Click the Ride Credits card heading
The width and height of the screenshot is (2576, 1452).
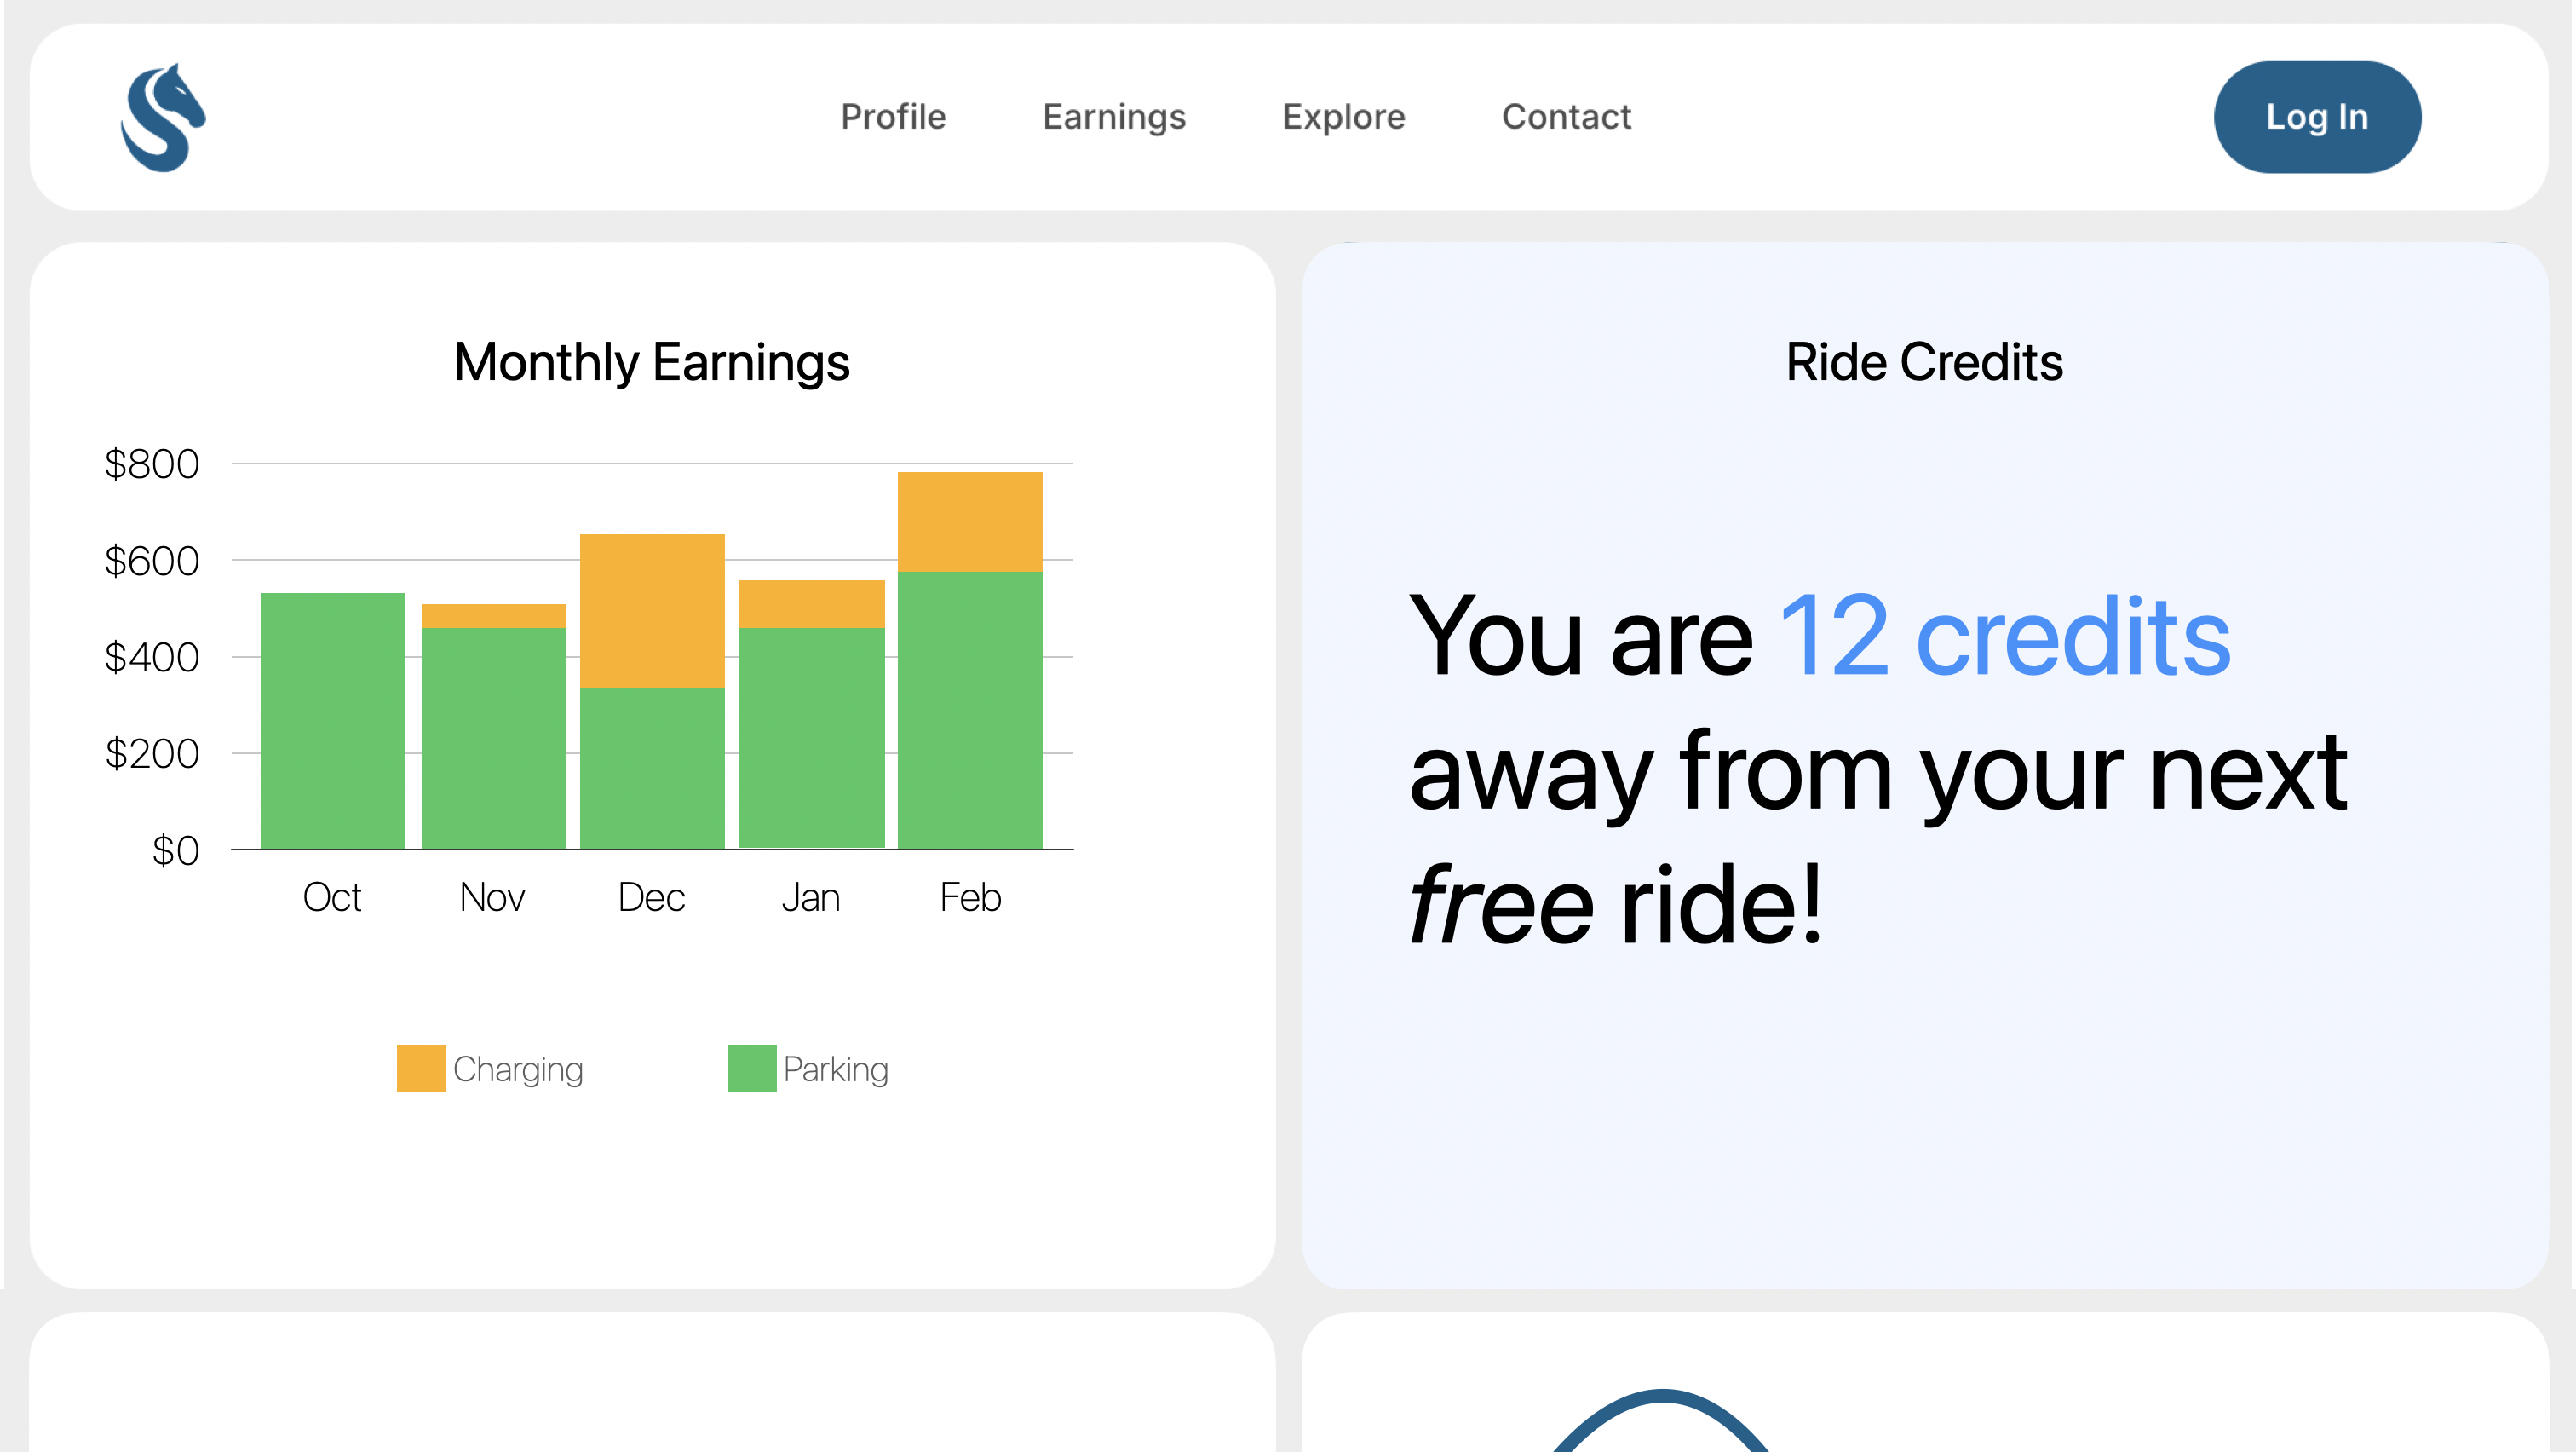coord(1924,362)
